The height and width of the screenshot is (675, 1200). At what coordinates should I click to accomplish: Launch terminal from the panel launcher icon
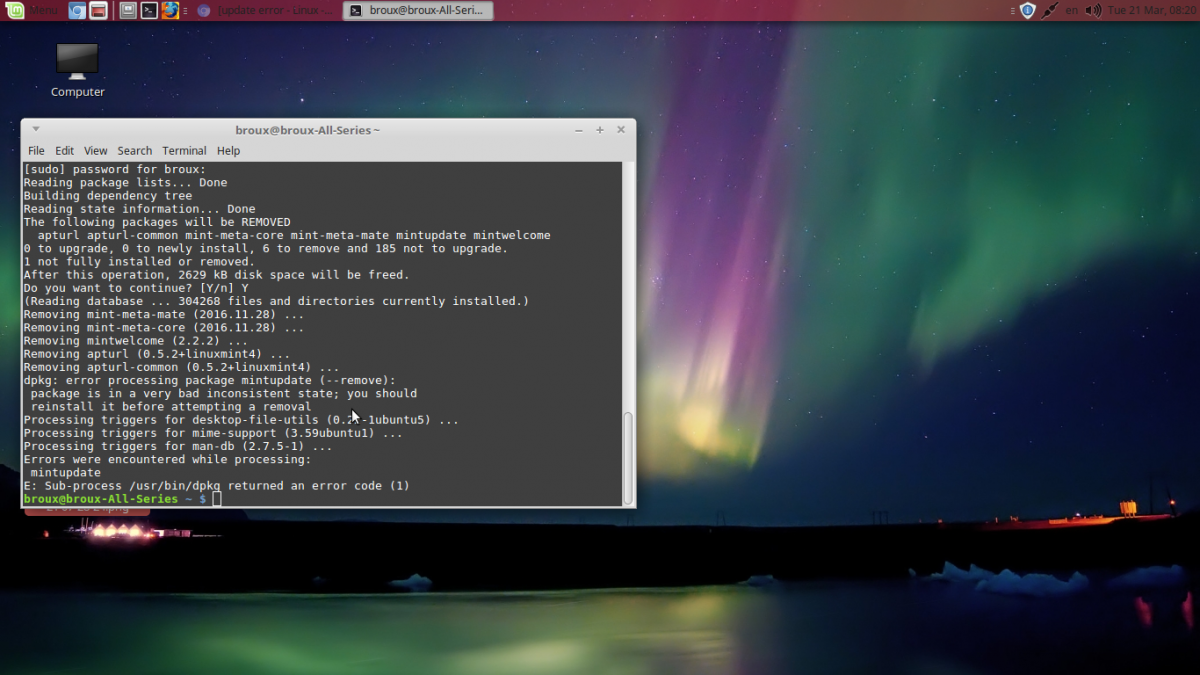(x=149, y=11)
